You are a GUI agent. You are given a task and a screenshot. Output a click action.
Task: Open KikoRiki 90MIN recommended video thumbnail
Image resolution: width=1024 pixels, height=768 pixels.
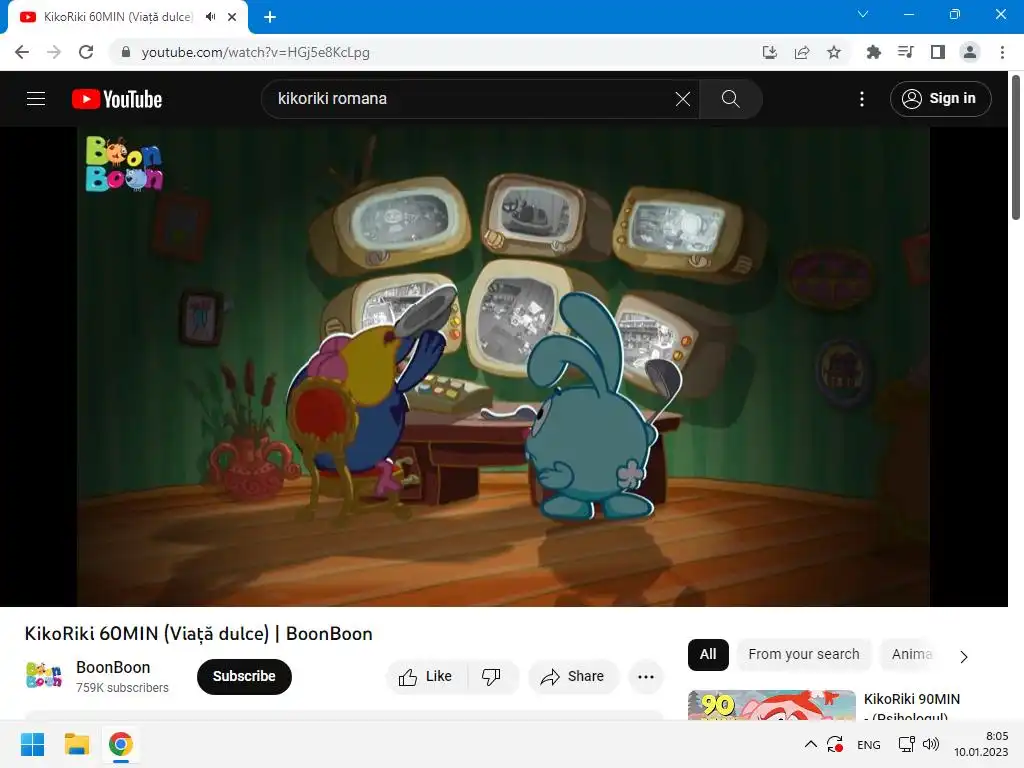click(771, 705)
